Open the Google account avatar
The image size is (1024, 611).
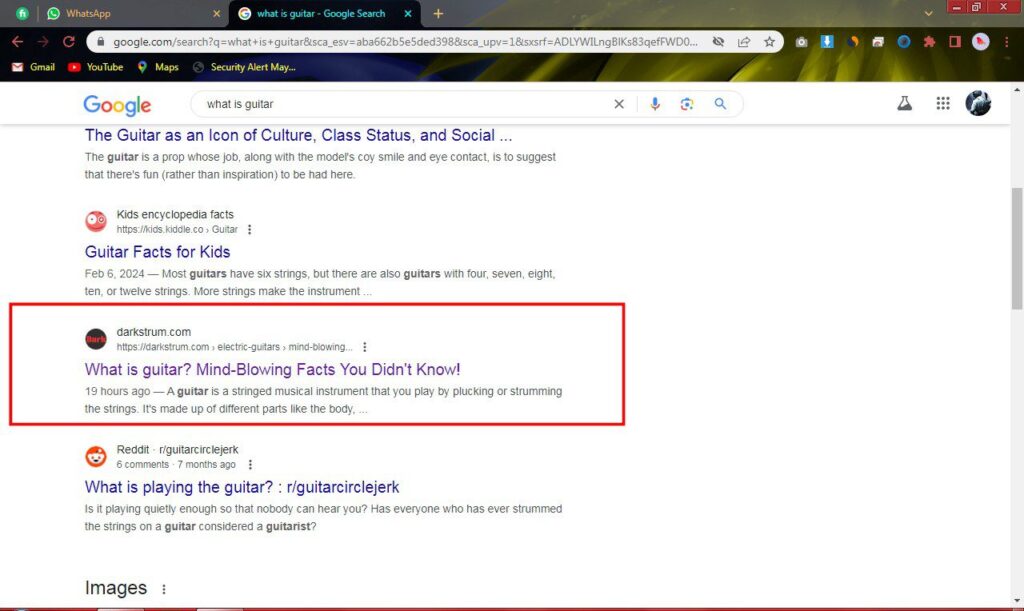(978, 103)
